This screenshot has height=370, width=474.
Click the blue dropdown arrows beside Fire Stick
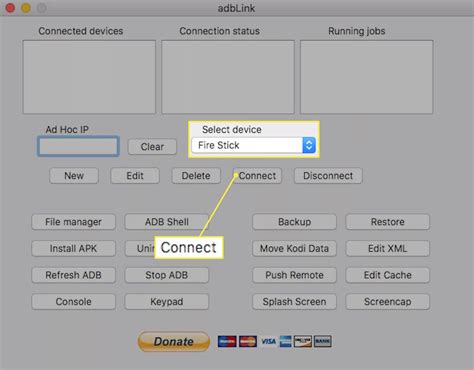309,145
